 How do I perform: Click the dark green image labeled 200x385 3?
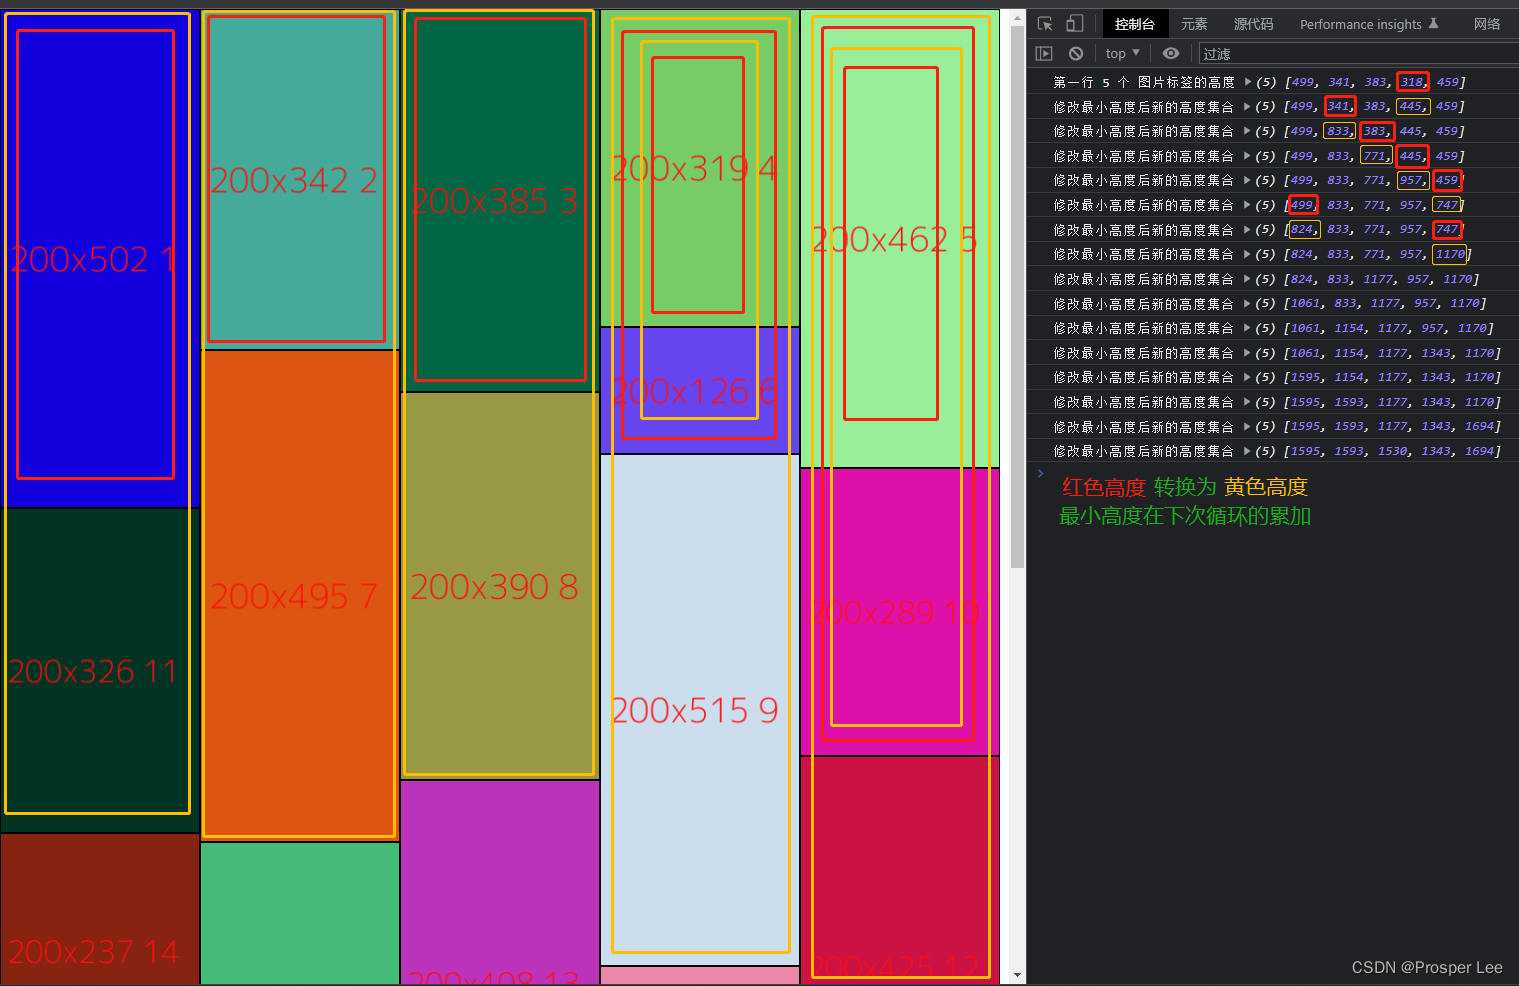click(500, 201)
